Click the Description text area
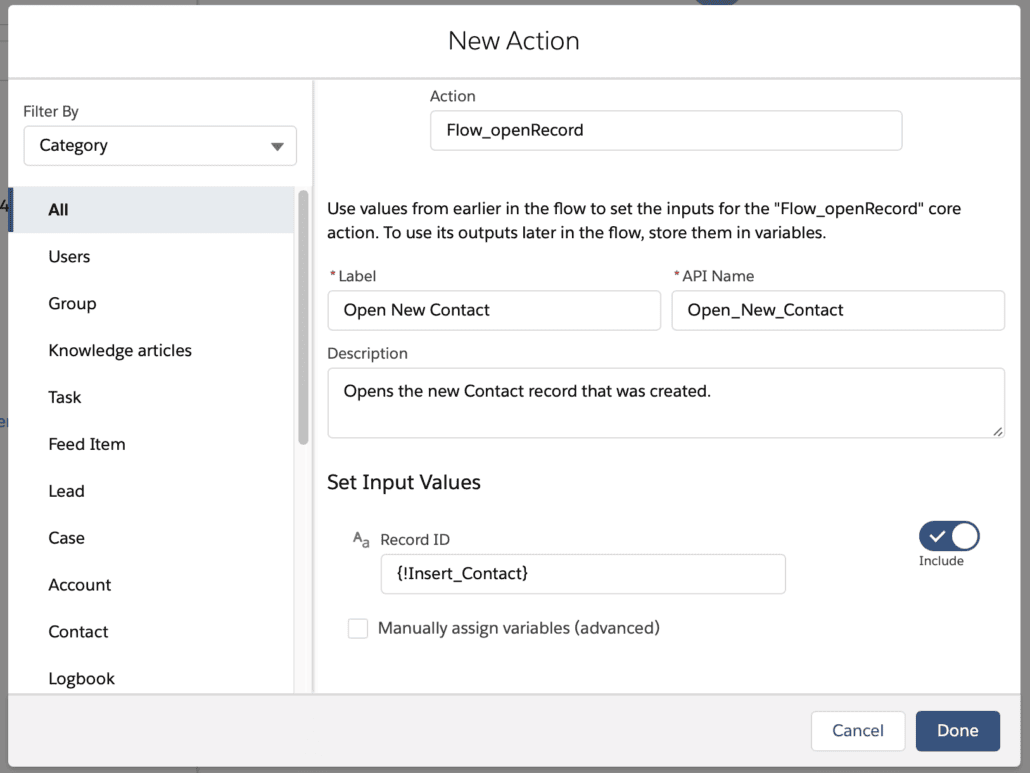This screenshot has height=773, width=1030. 666,403
